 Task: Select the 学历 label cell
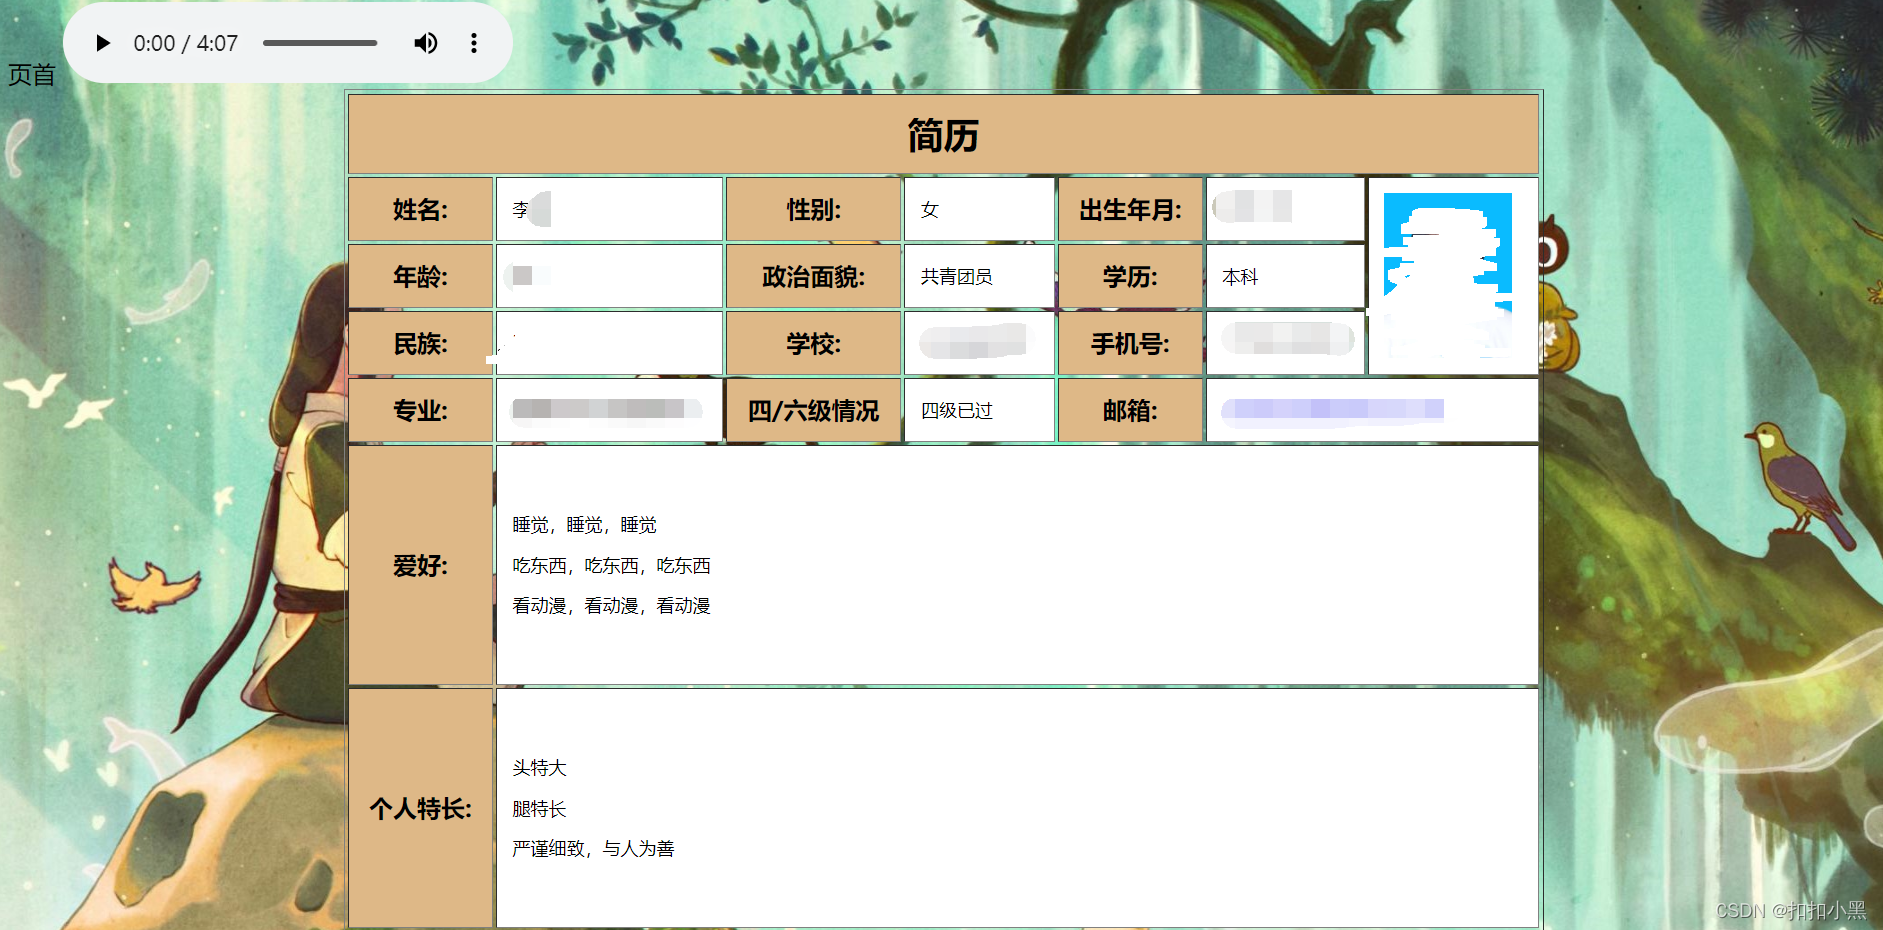1130,276
